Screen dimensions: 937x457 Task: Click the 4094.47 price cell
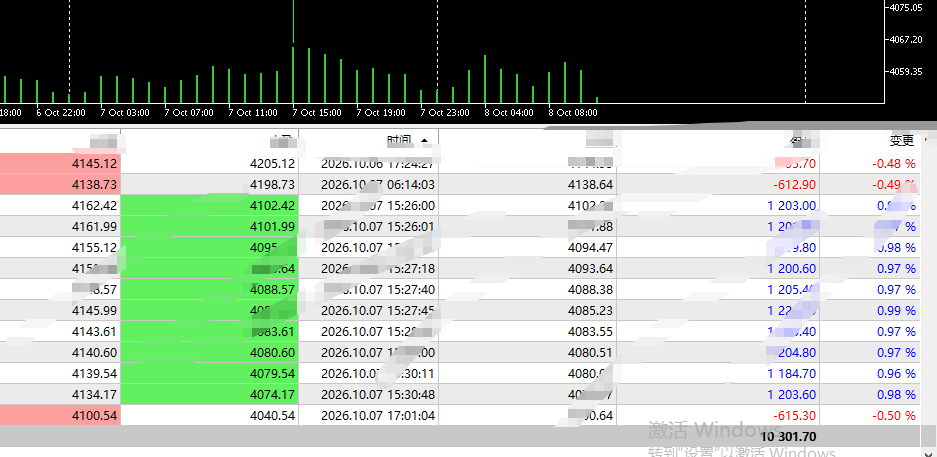[590, 247]
